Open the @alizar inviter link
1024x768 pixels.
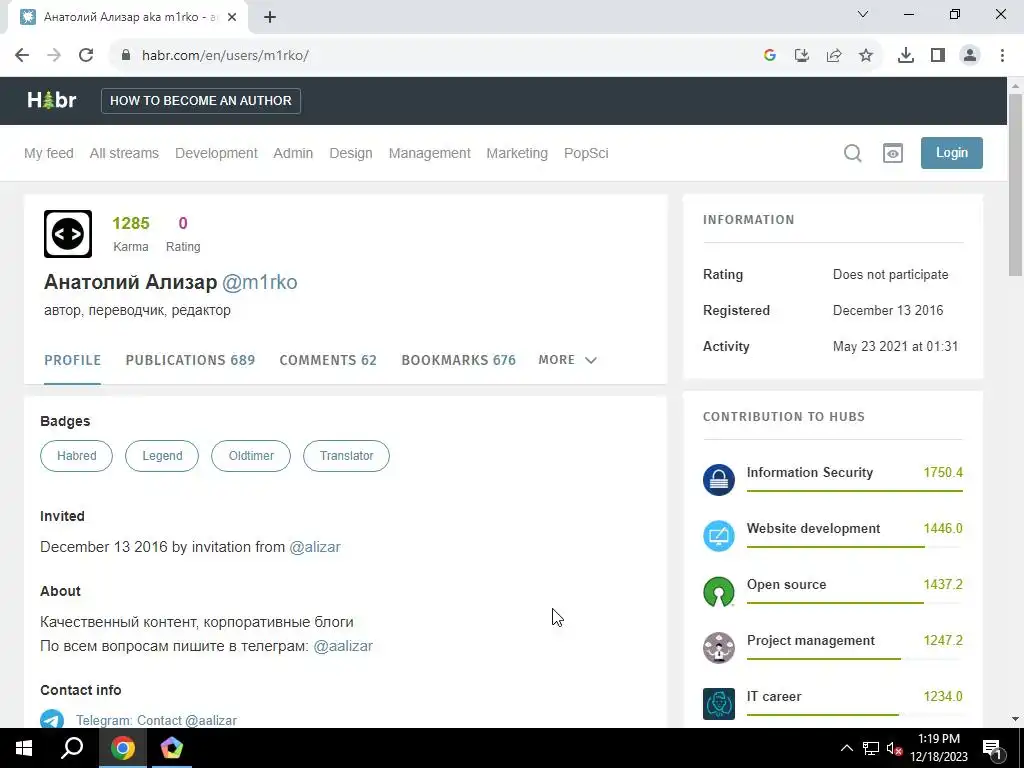tap(315, 547)
